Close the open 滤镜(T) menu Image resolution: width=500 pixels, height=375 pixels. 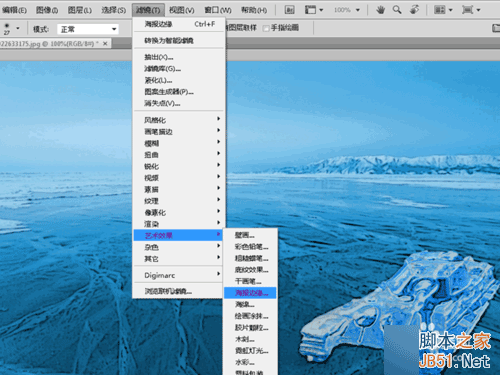148,10
